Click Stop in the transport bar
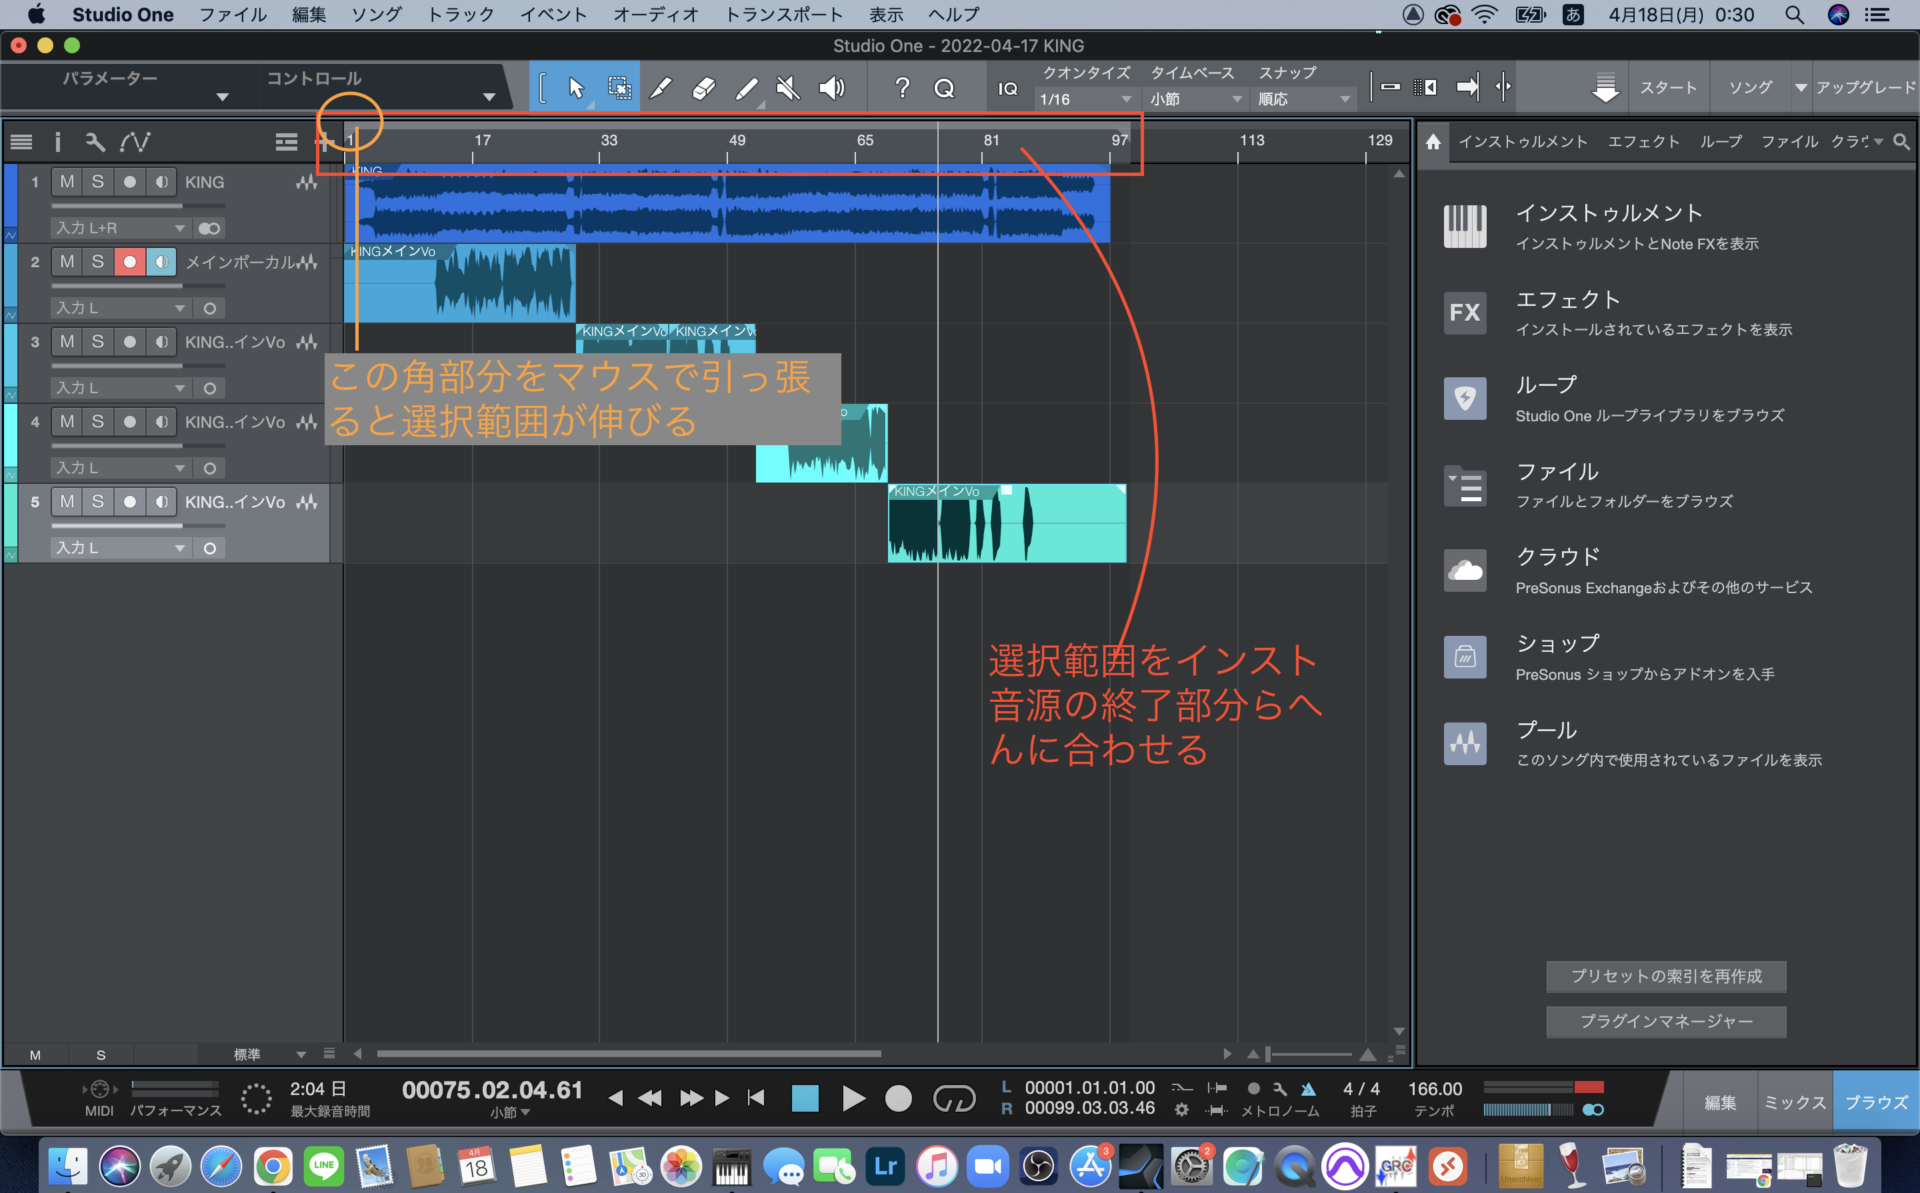 (805, 1098)
